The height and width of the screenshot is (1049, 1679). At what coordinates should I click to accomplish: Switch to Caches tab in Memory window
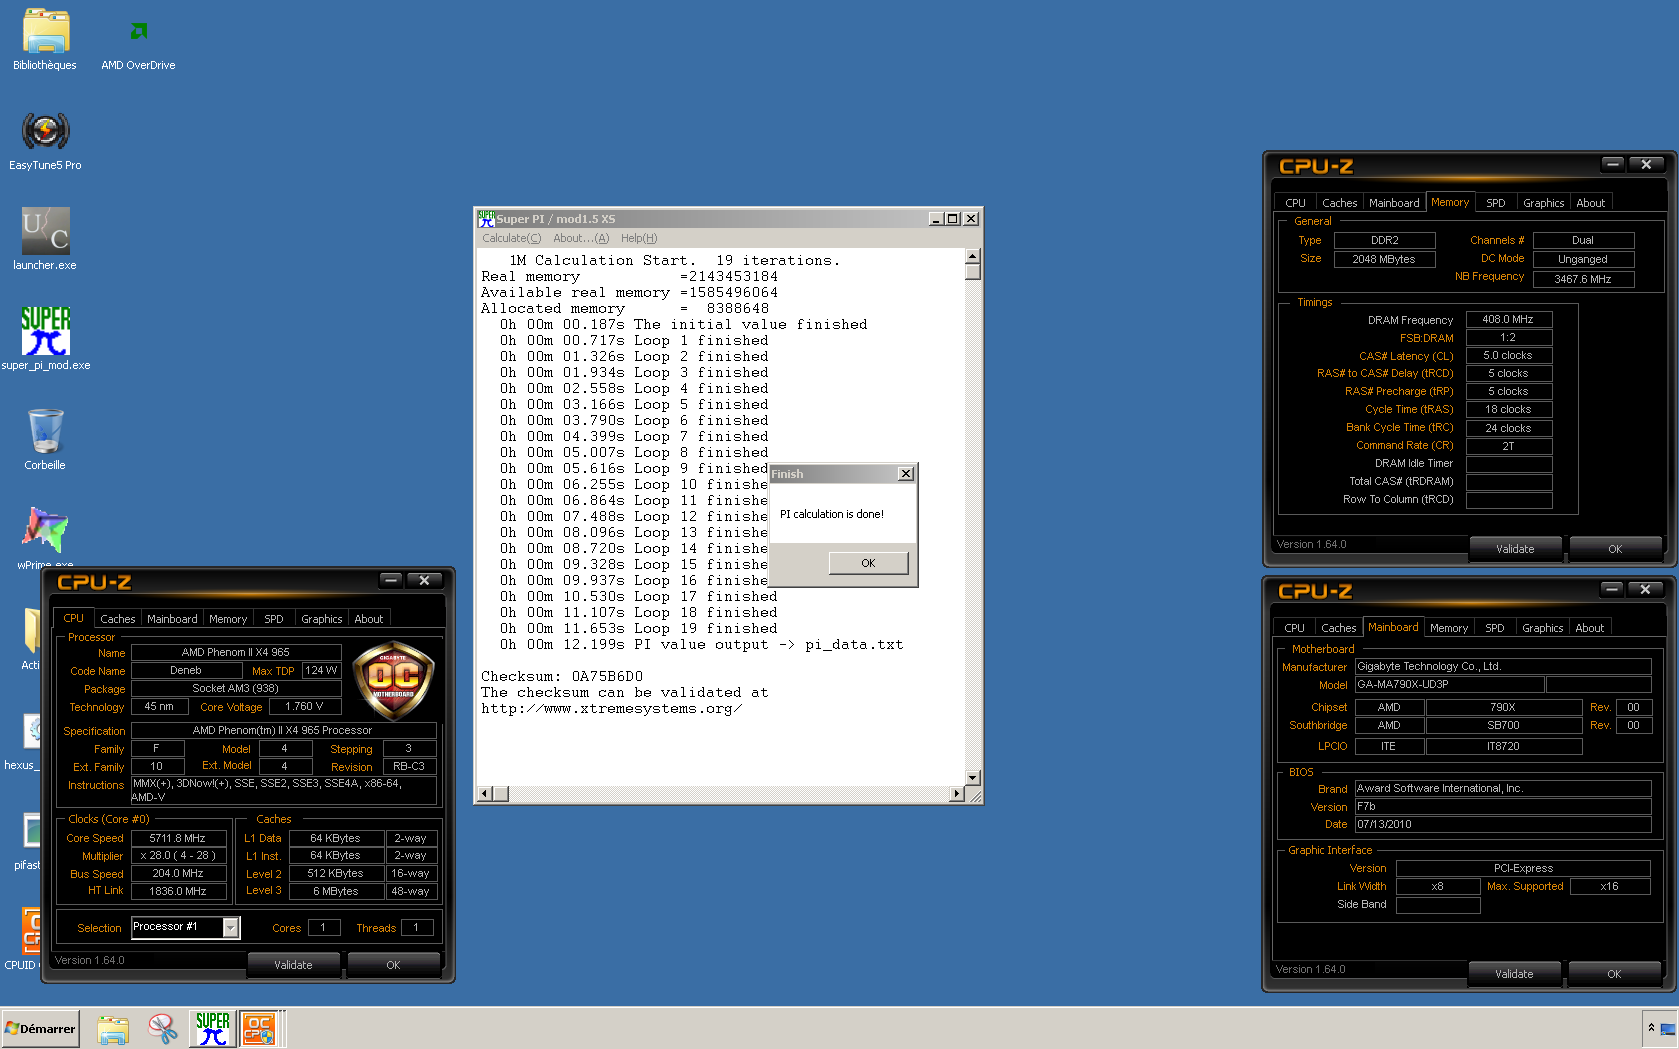pyautogui.click(x=1339, y=203)
